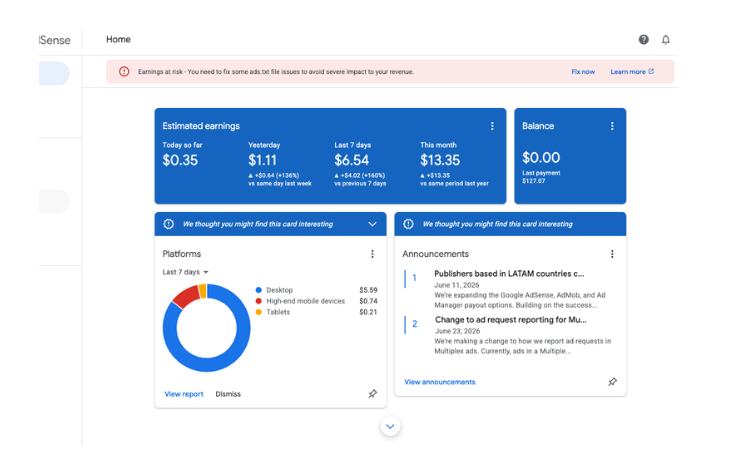Click the Desktop $5.59 amount

coord(368,290)
